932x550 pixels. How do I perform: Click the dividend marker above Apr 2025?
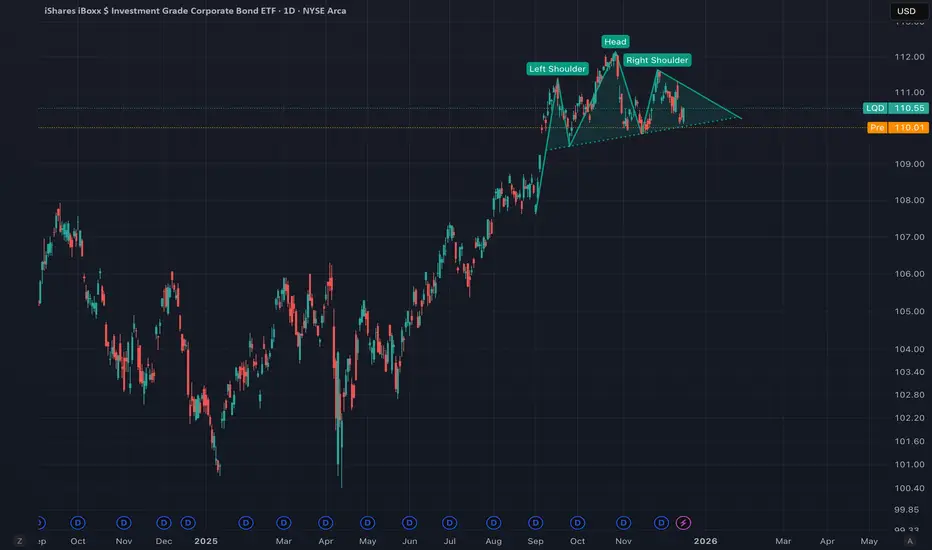pos(325,523)
